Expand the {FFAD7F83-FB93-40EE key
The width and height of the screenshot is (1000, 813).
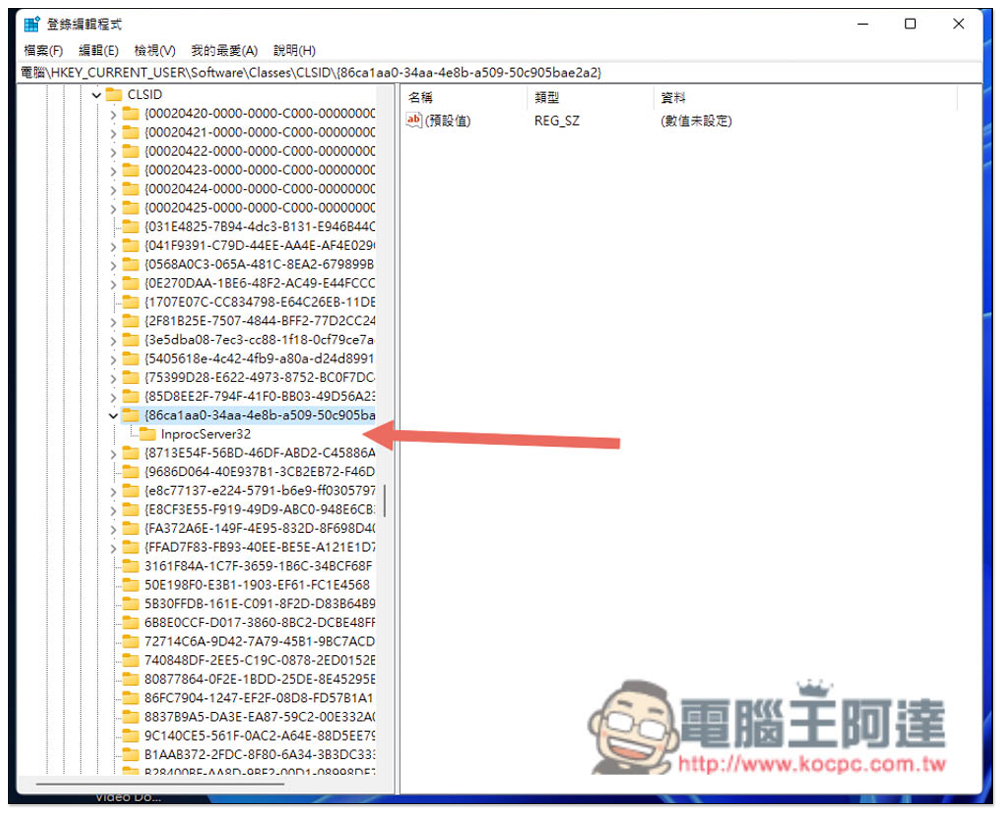click(113, 548)
